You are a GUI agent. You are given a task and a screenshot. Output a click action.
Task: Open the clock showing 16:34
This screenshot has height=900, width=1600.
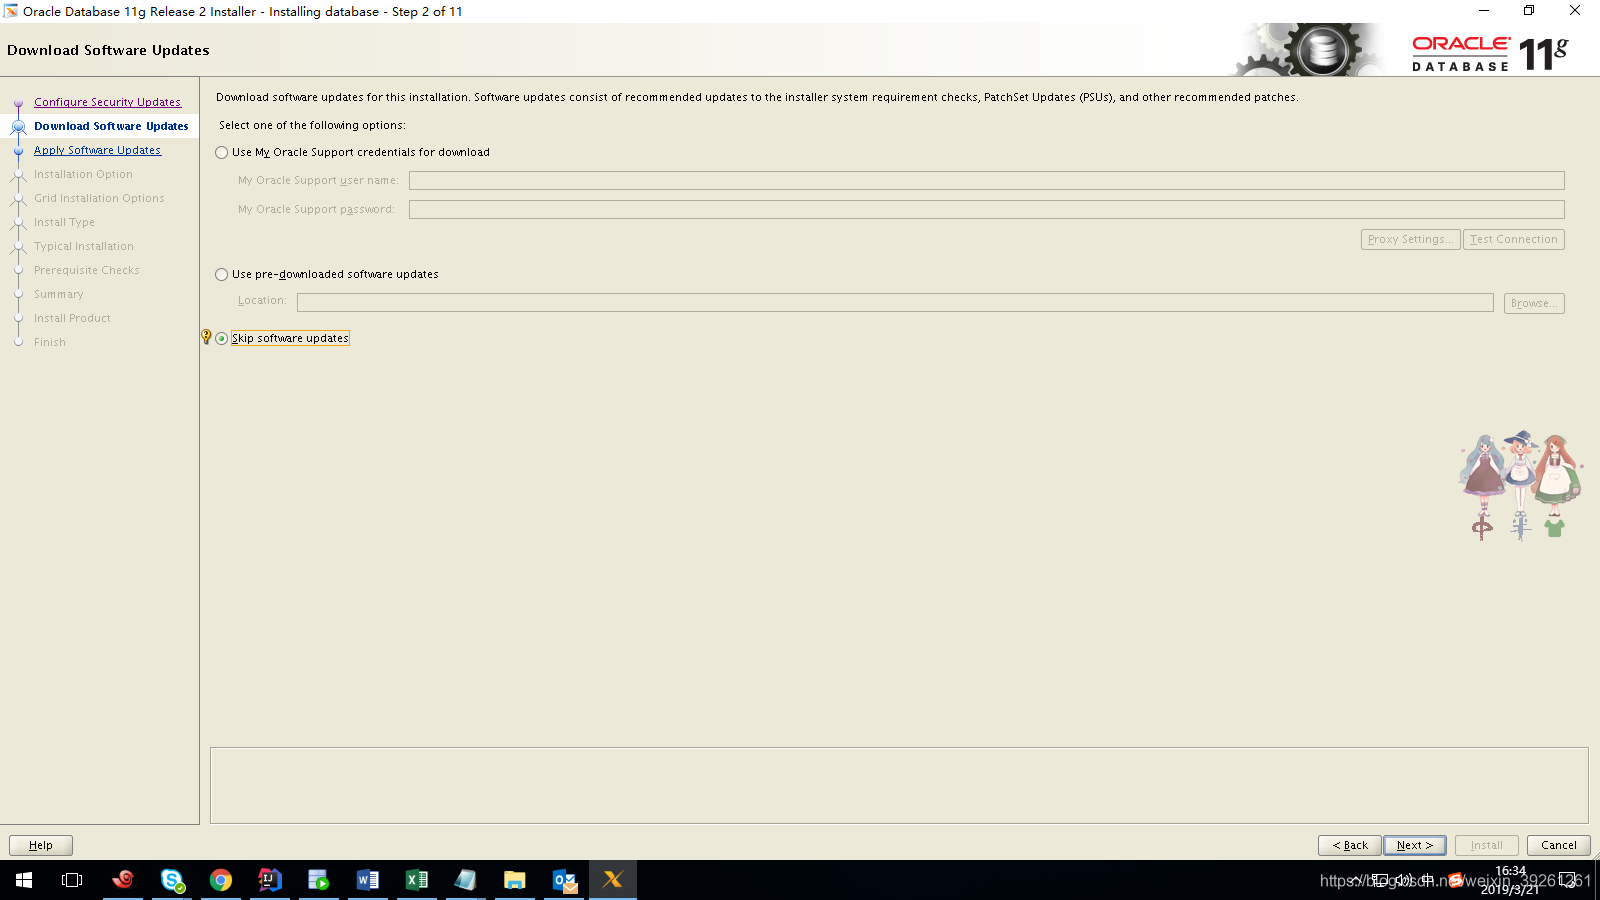coord(1511,880)
